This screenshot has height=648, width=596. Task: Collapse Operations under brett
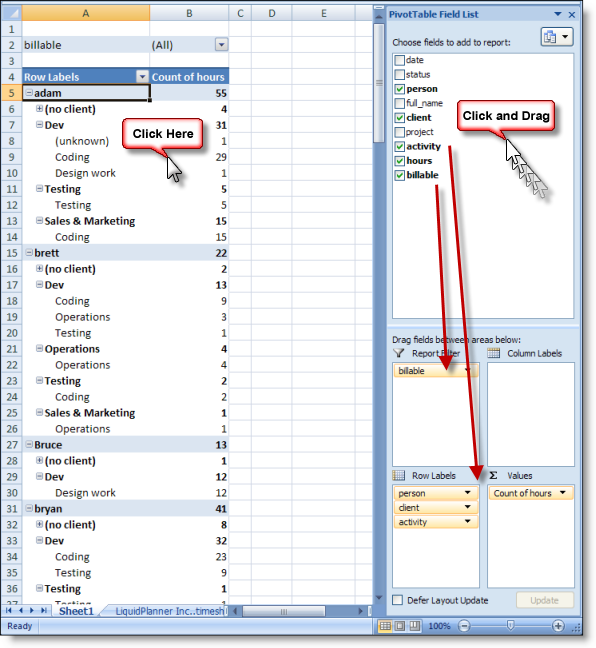39,348
